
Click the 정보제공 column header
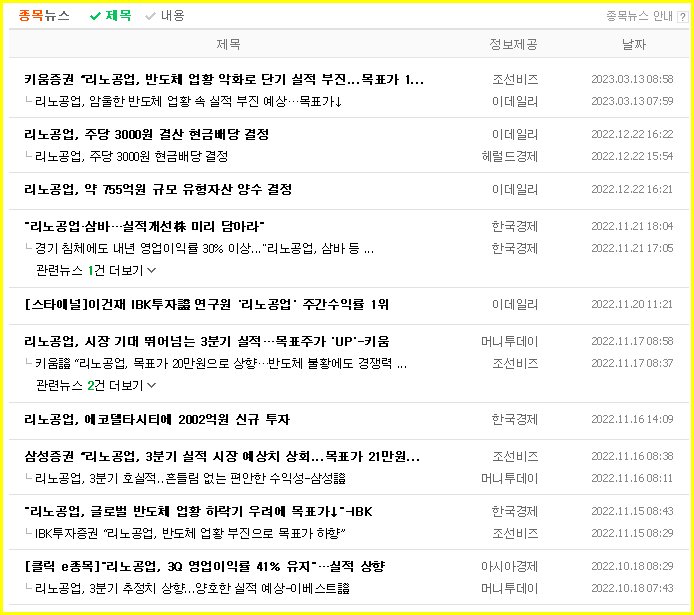pos(513,44)
